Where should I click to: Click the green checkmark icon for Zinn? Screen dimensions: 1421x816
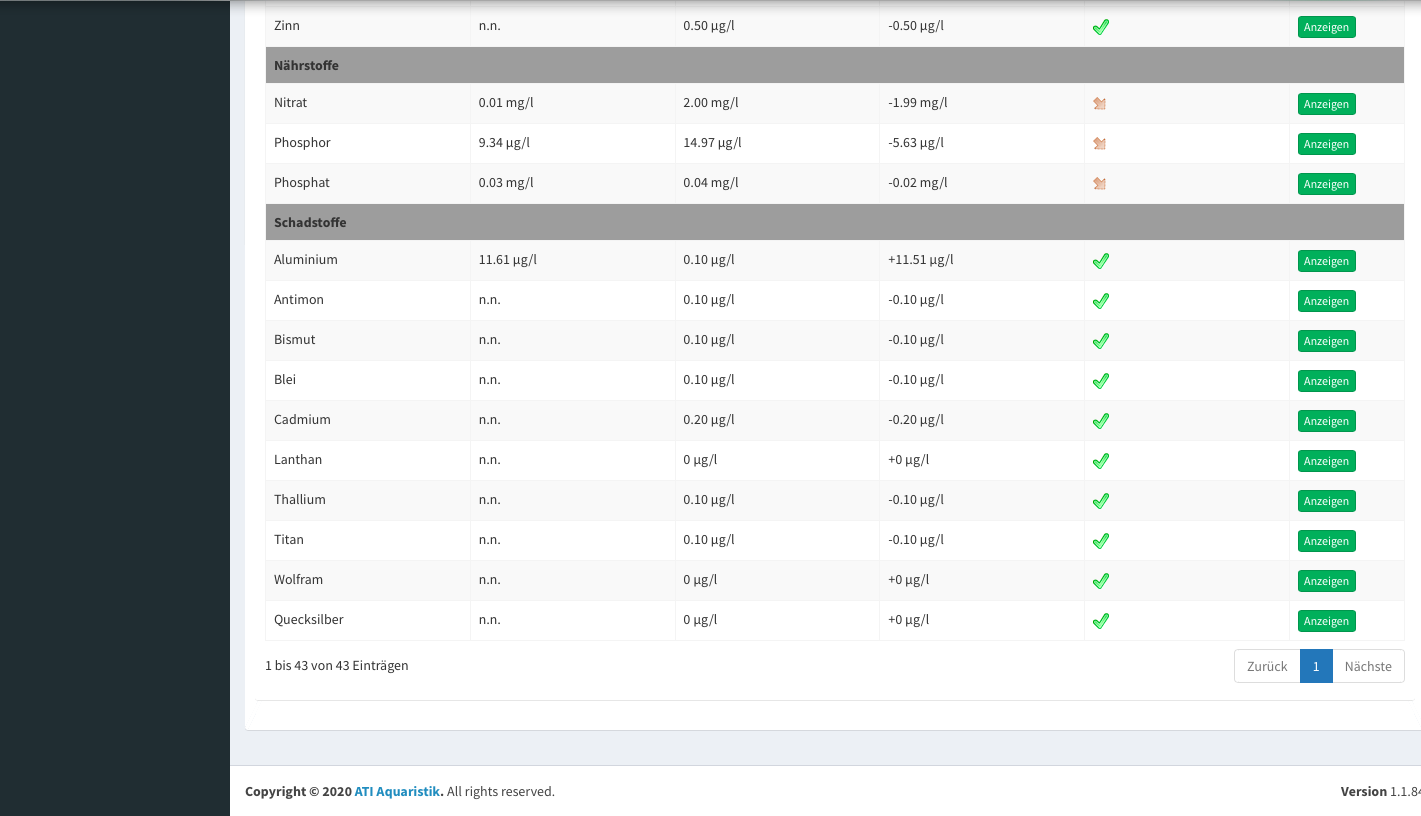[x=1100, y=27]
